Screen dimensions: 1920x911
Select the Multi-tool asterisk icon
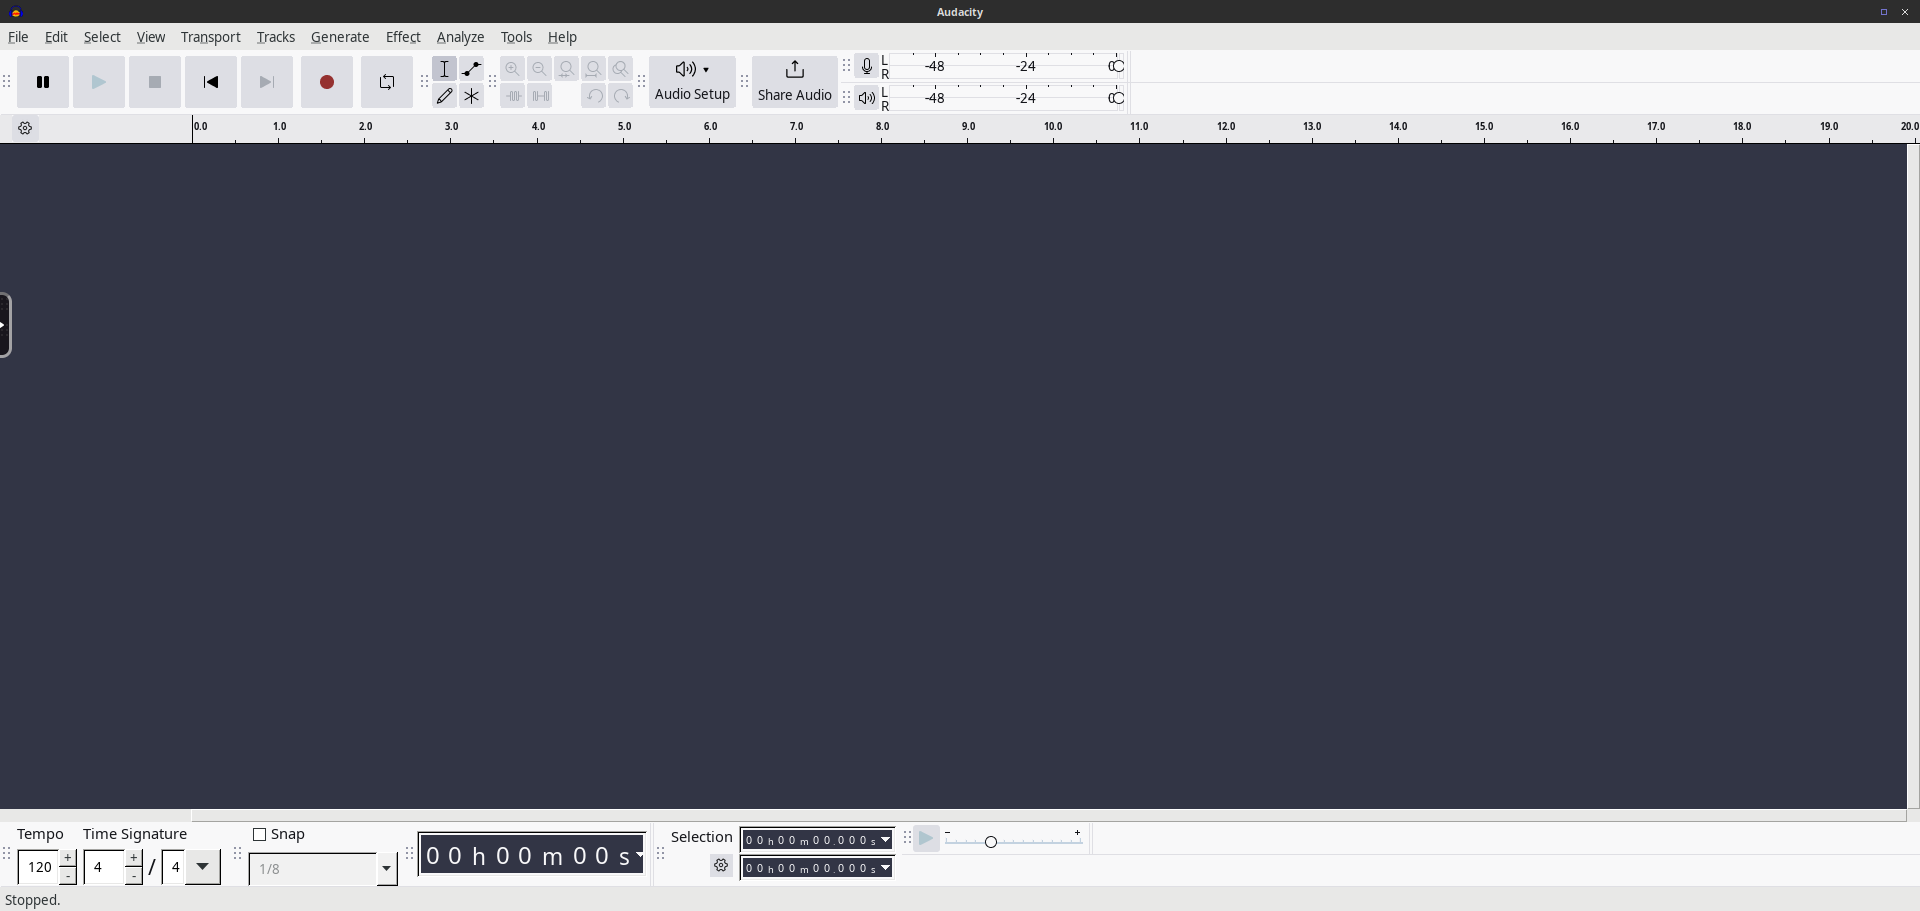(x=472, y=96)
